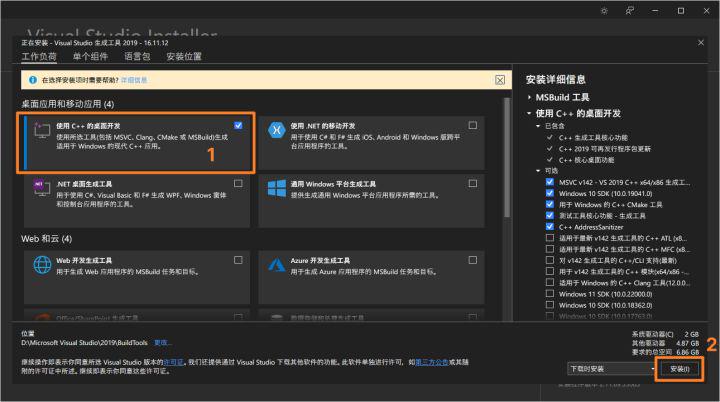Open the 下载时安装 install mode dropdown

(x=611, y=368)
